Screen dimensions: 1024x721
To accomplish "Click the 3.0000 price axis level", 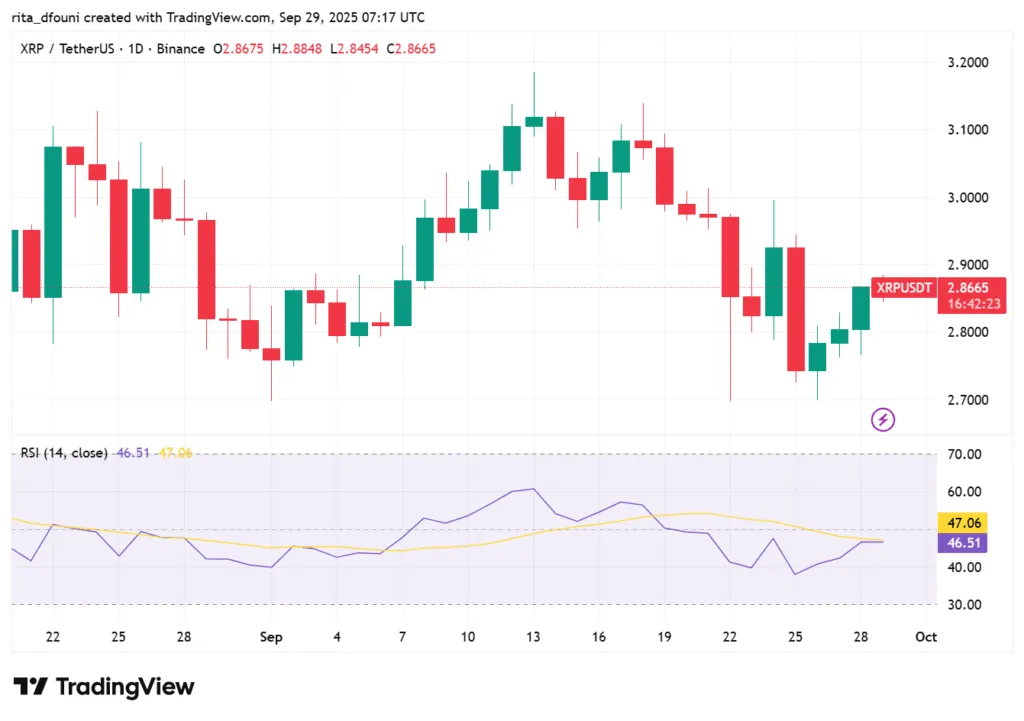I will coord(966,197).
